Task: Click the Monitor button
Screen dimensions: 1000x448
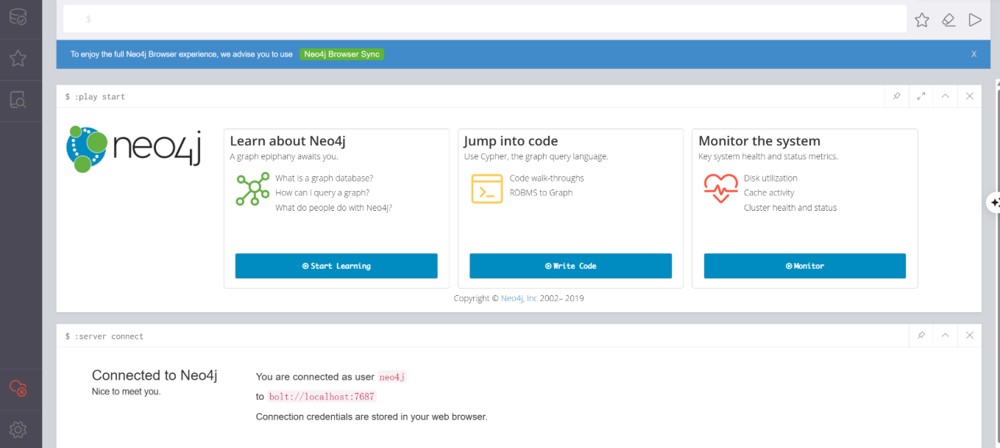Action: point(805,265)
